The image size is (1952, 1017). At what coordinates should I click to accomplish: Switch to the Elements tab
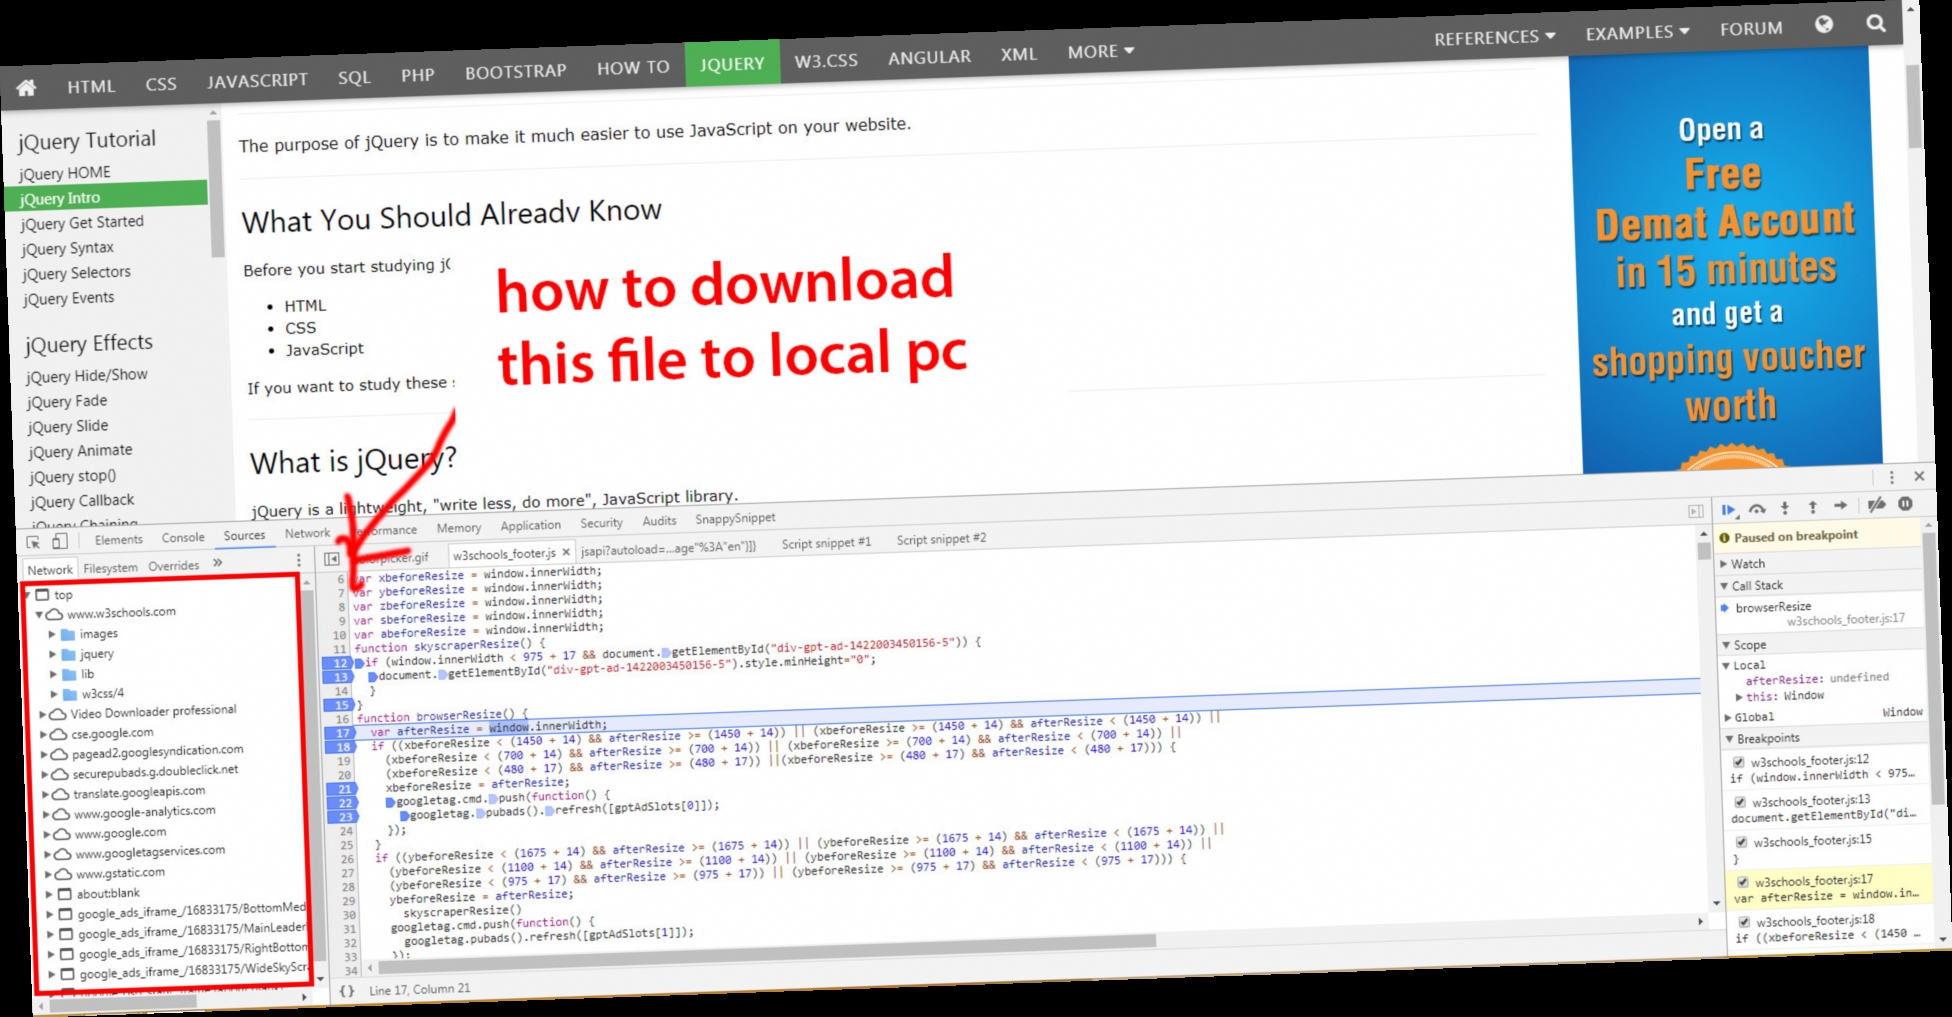(119, 540)
